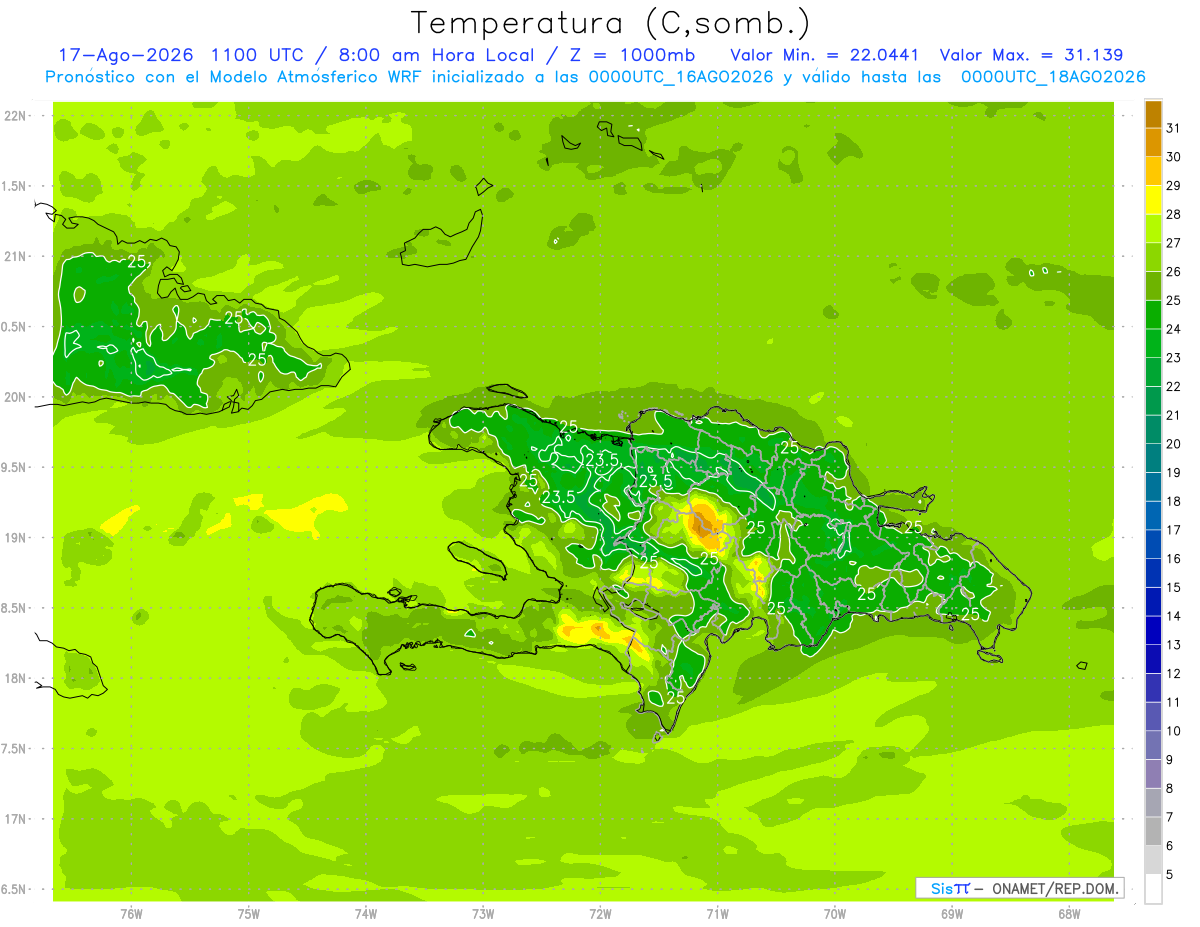This screenshot has width=1200, height=927.
Task: Click the color scale label "23"
Action: 1173,358
